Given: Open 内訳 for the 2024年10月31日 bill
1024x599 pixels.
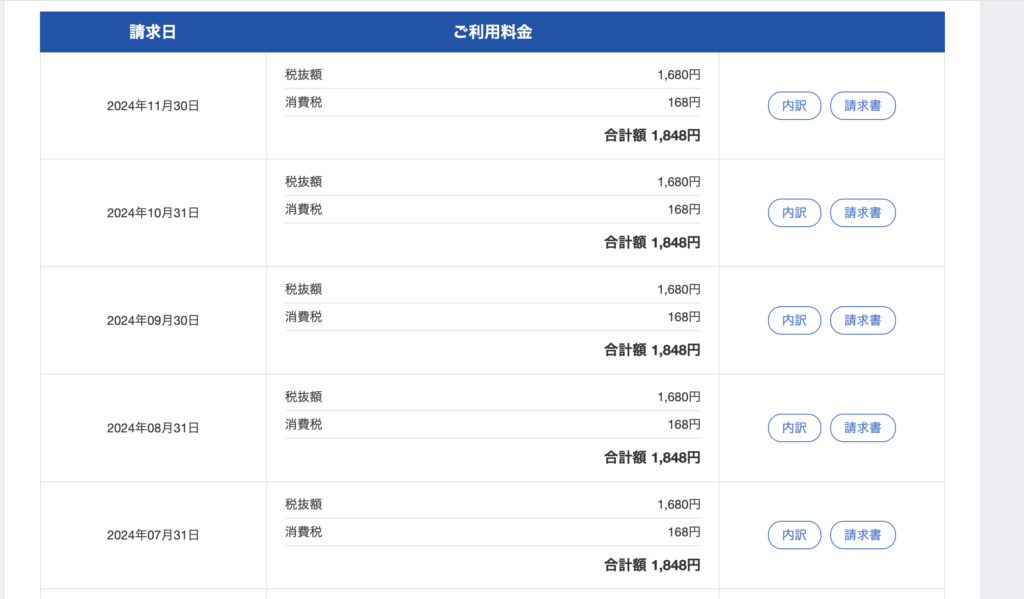Looking at the screenshot, I should click(794, 213).
